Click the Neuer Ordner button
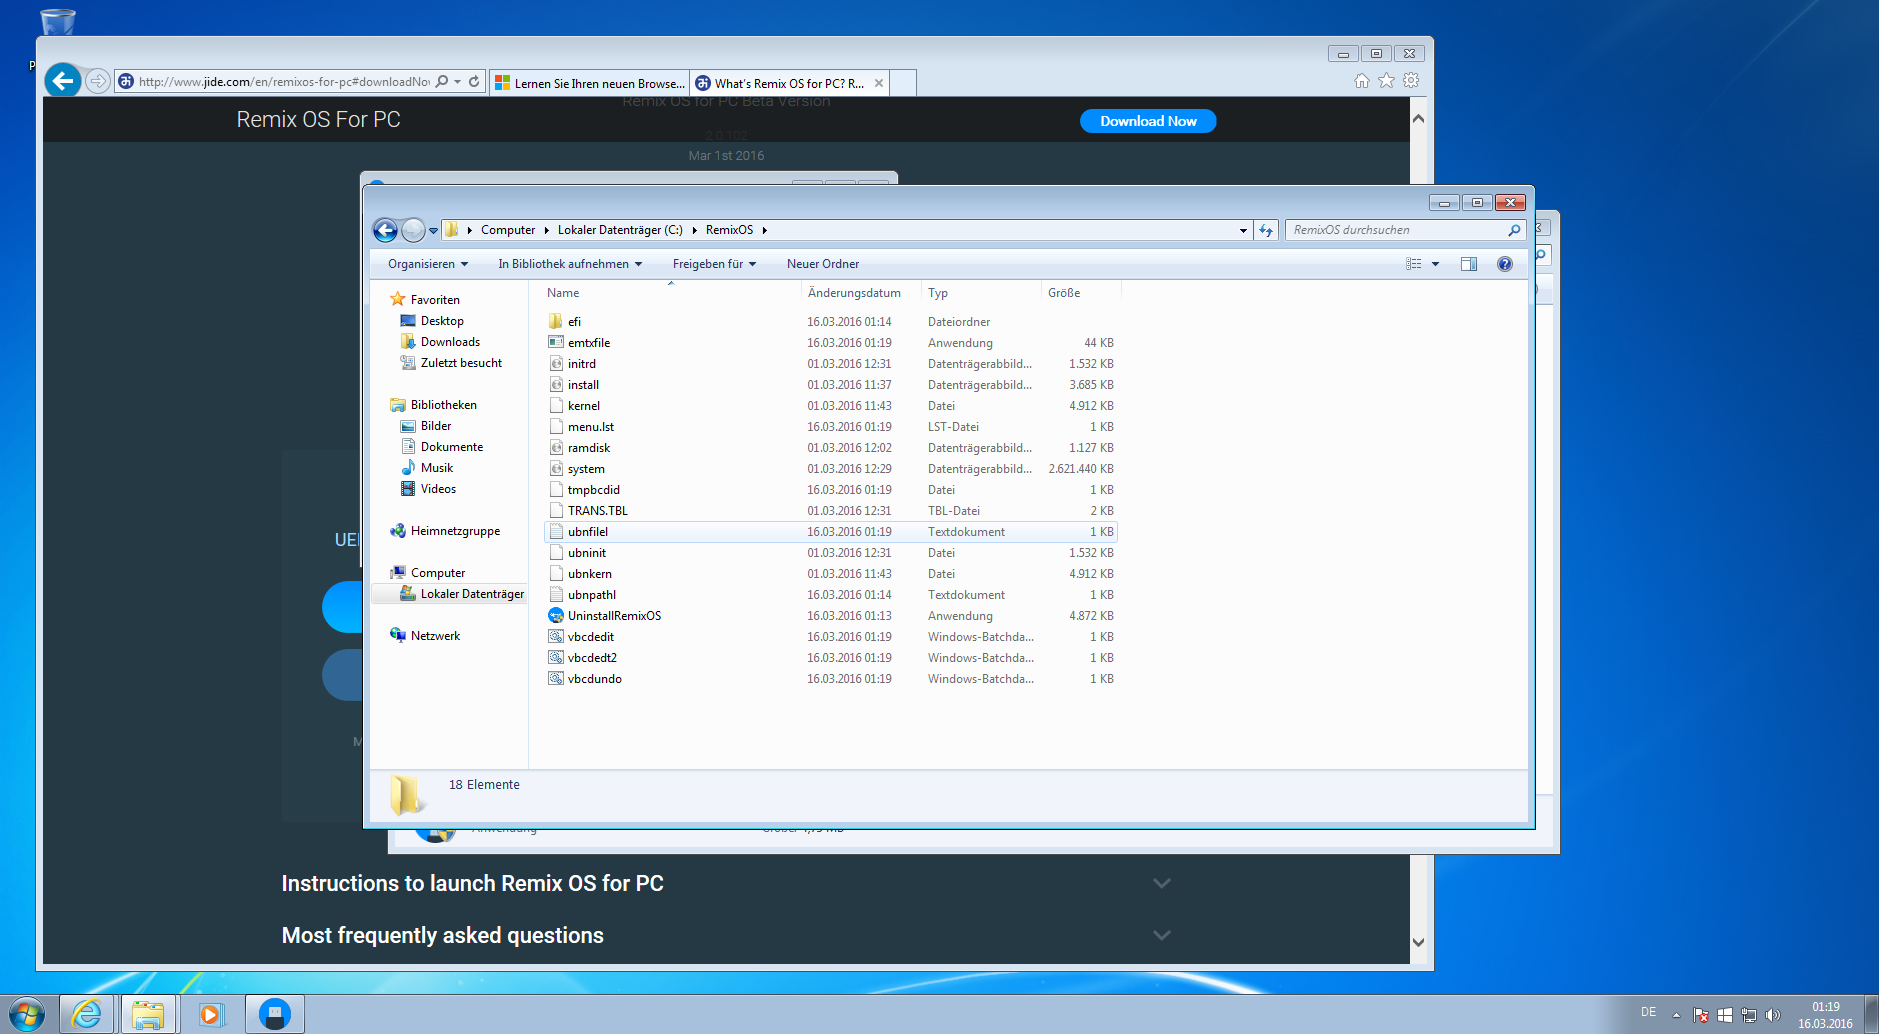This screenshot has width=1879, height=1034. 822,264
